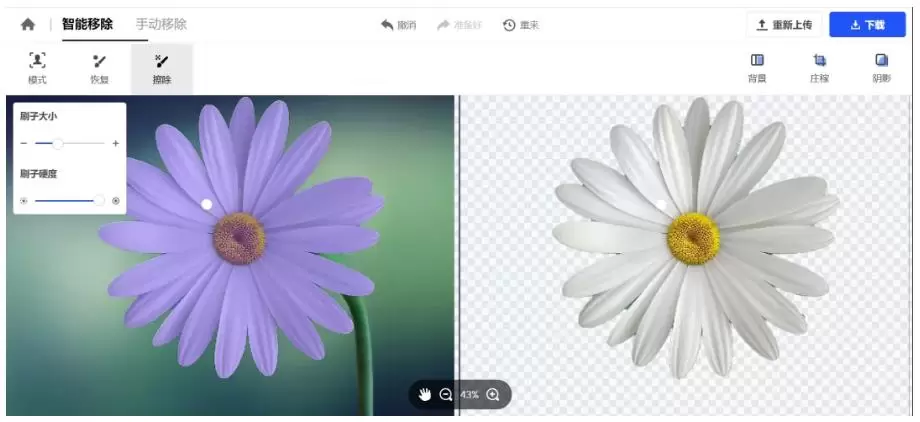This screenshot has height=422, width=920.
Task: Click the blue 下载 download button
Action: click(x=867, y=25)
